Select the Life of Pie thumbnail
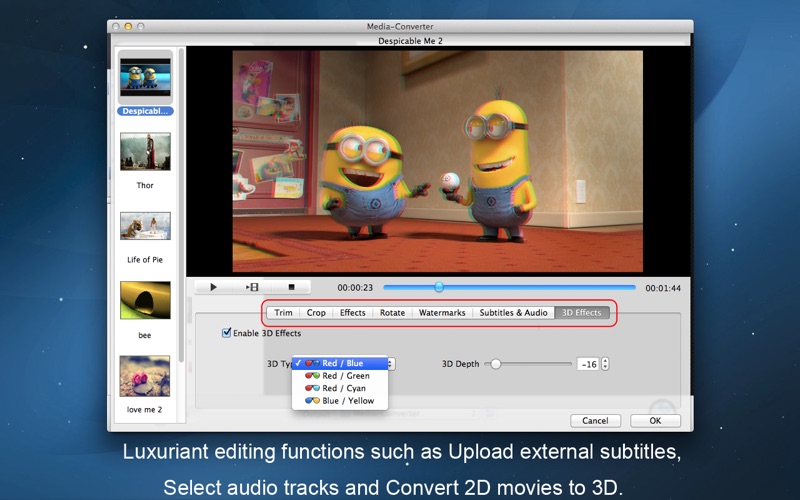 145,226
